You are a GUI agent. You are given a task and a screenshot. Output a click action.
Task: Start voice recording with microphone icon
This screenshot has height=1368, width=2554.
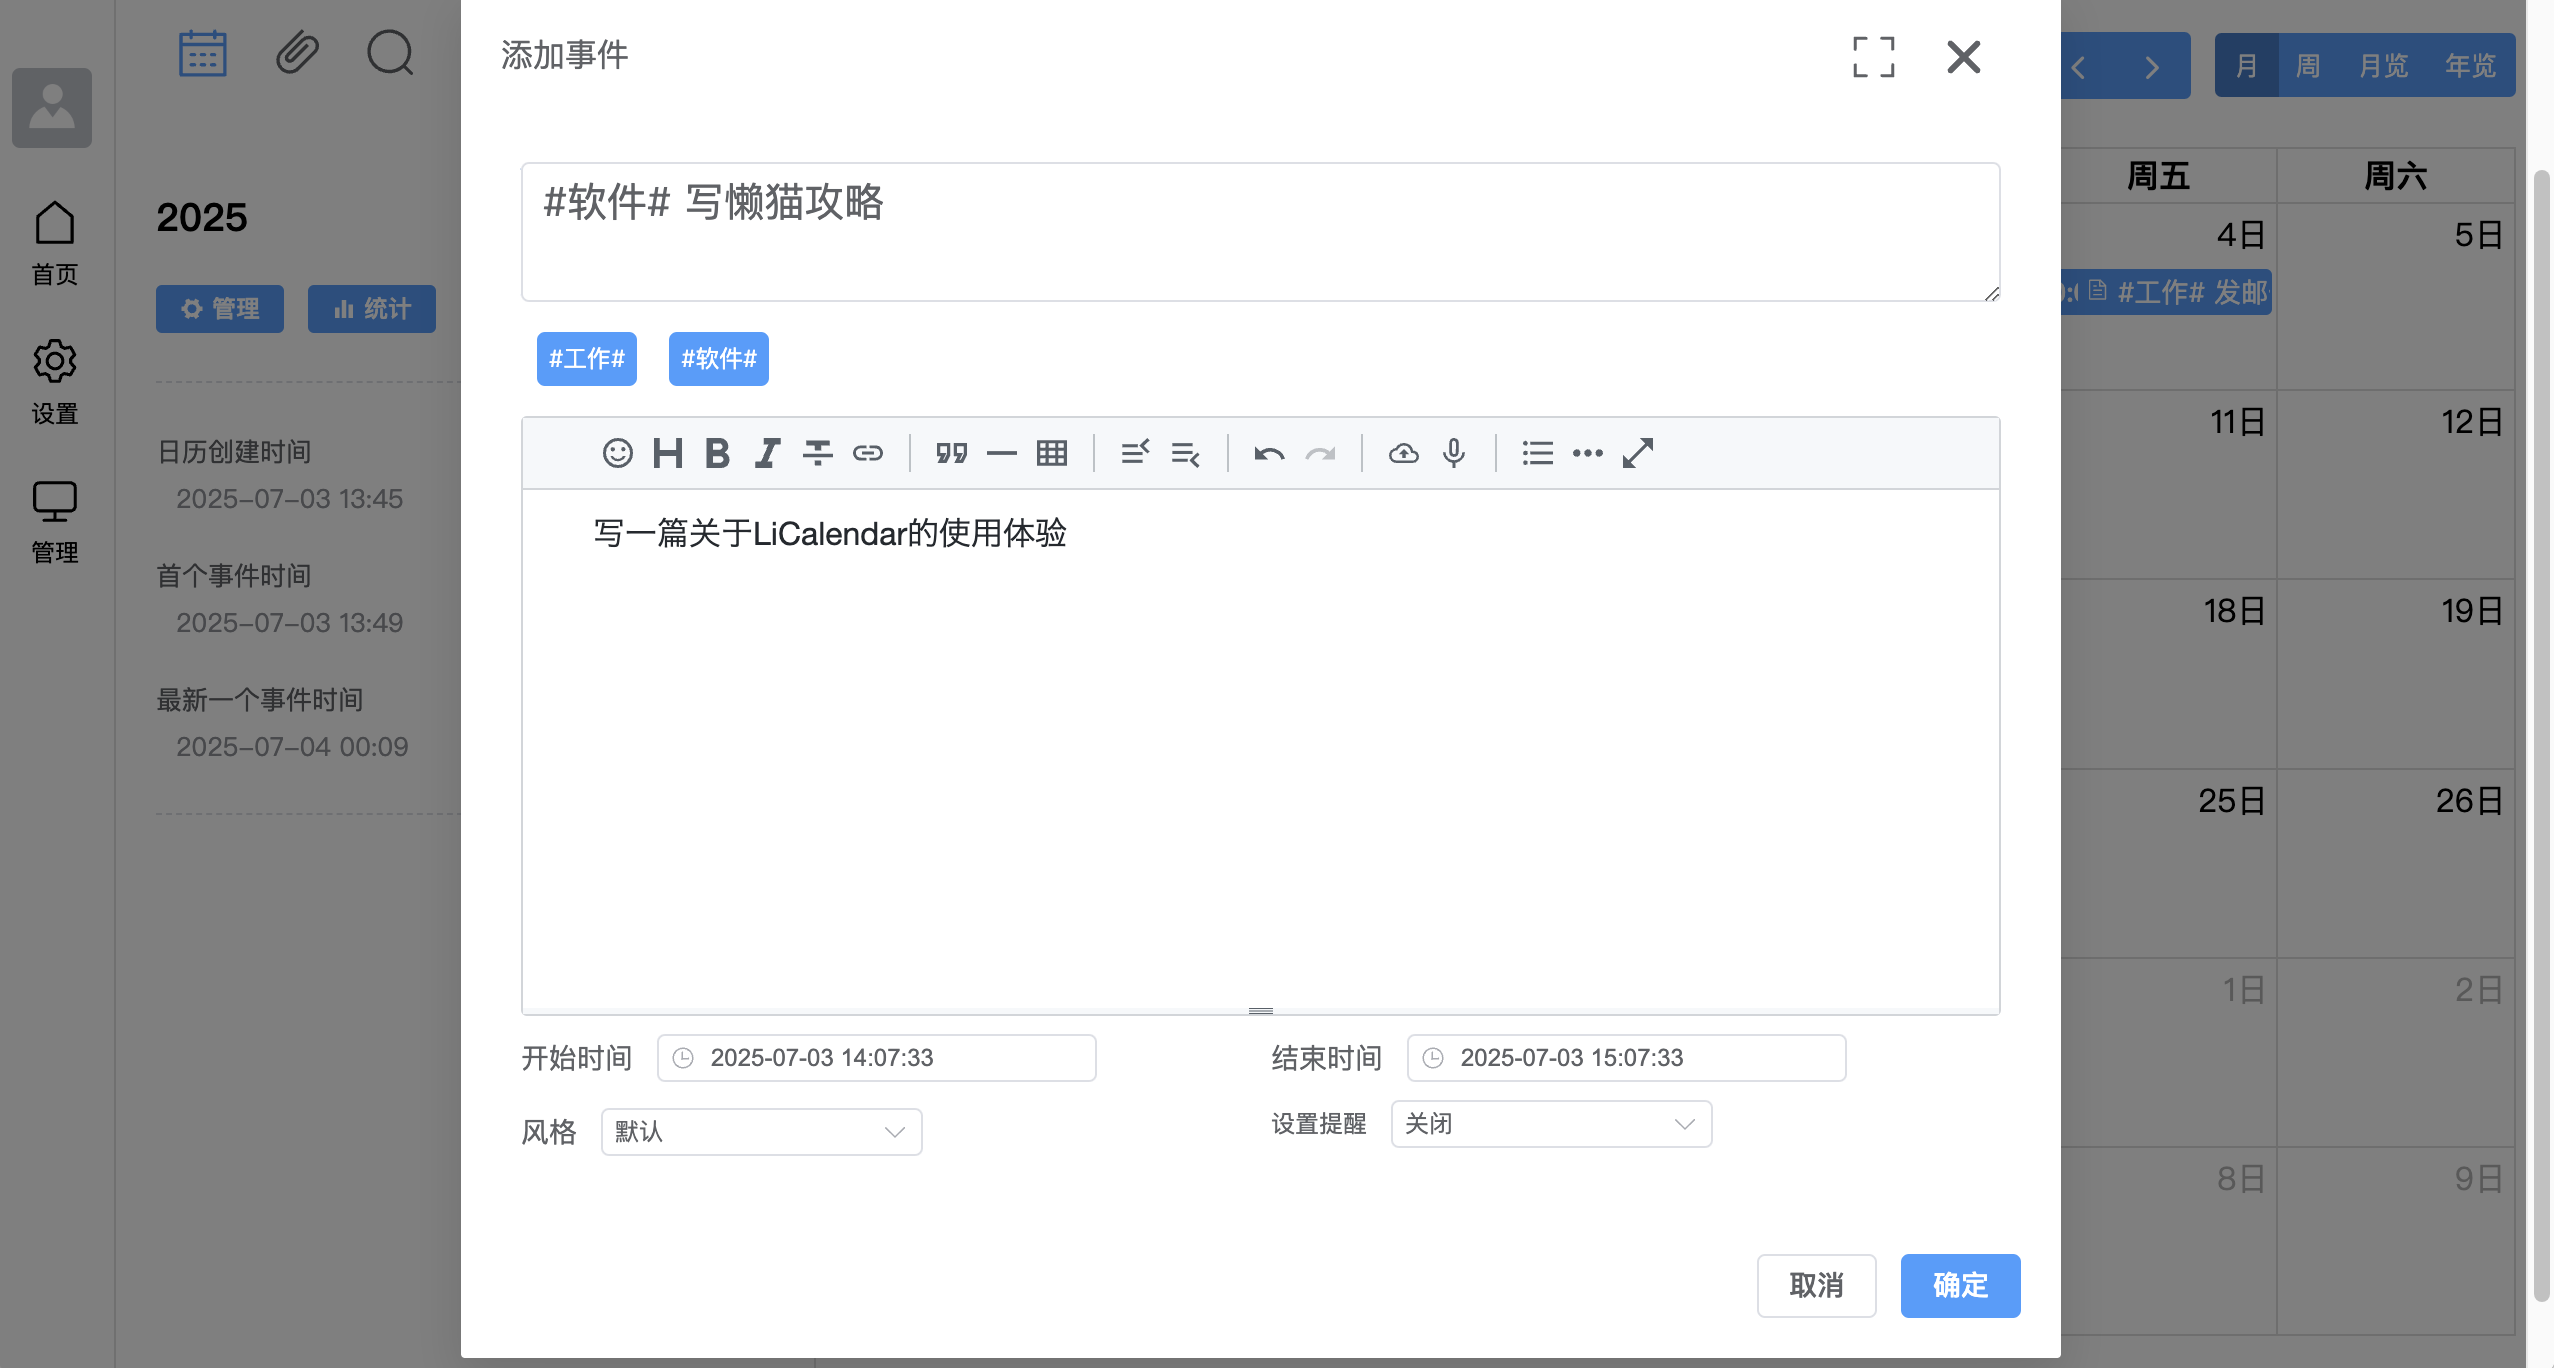[1453, 453]
